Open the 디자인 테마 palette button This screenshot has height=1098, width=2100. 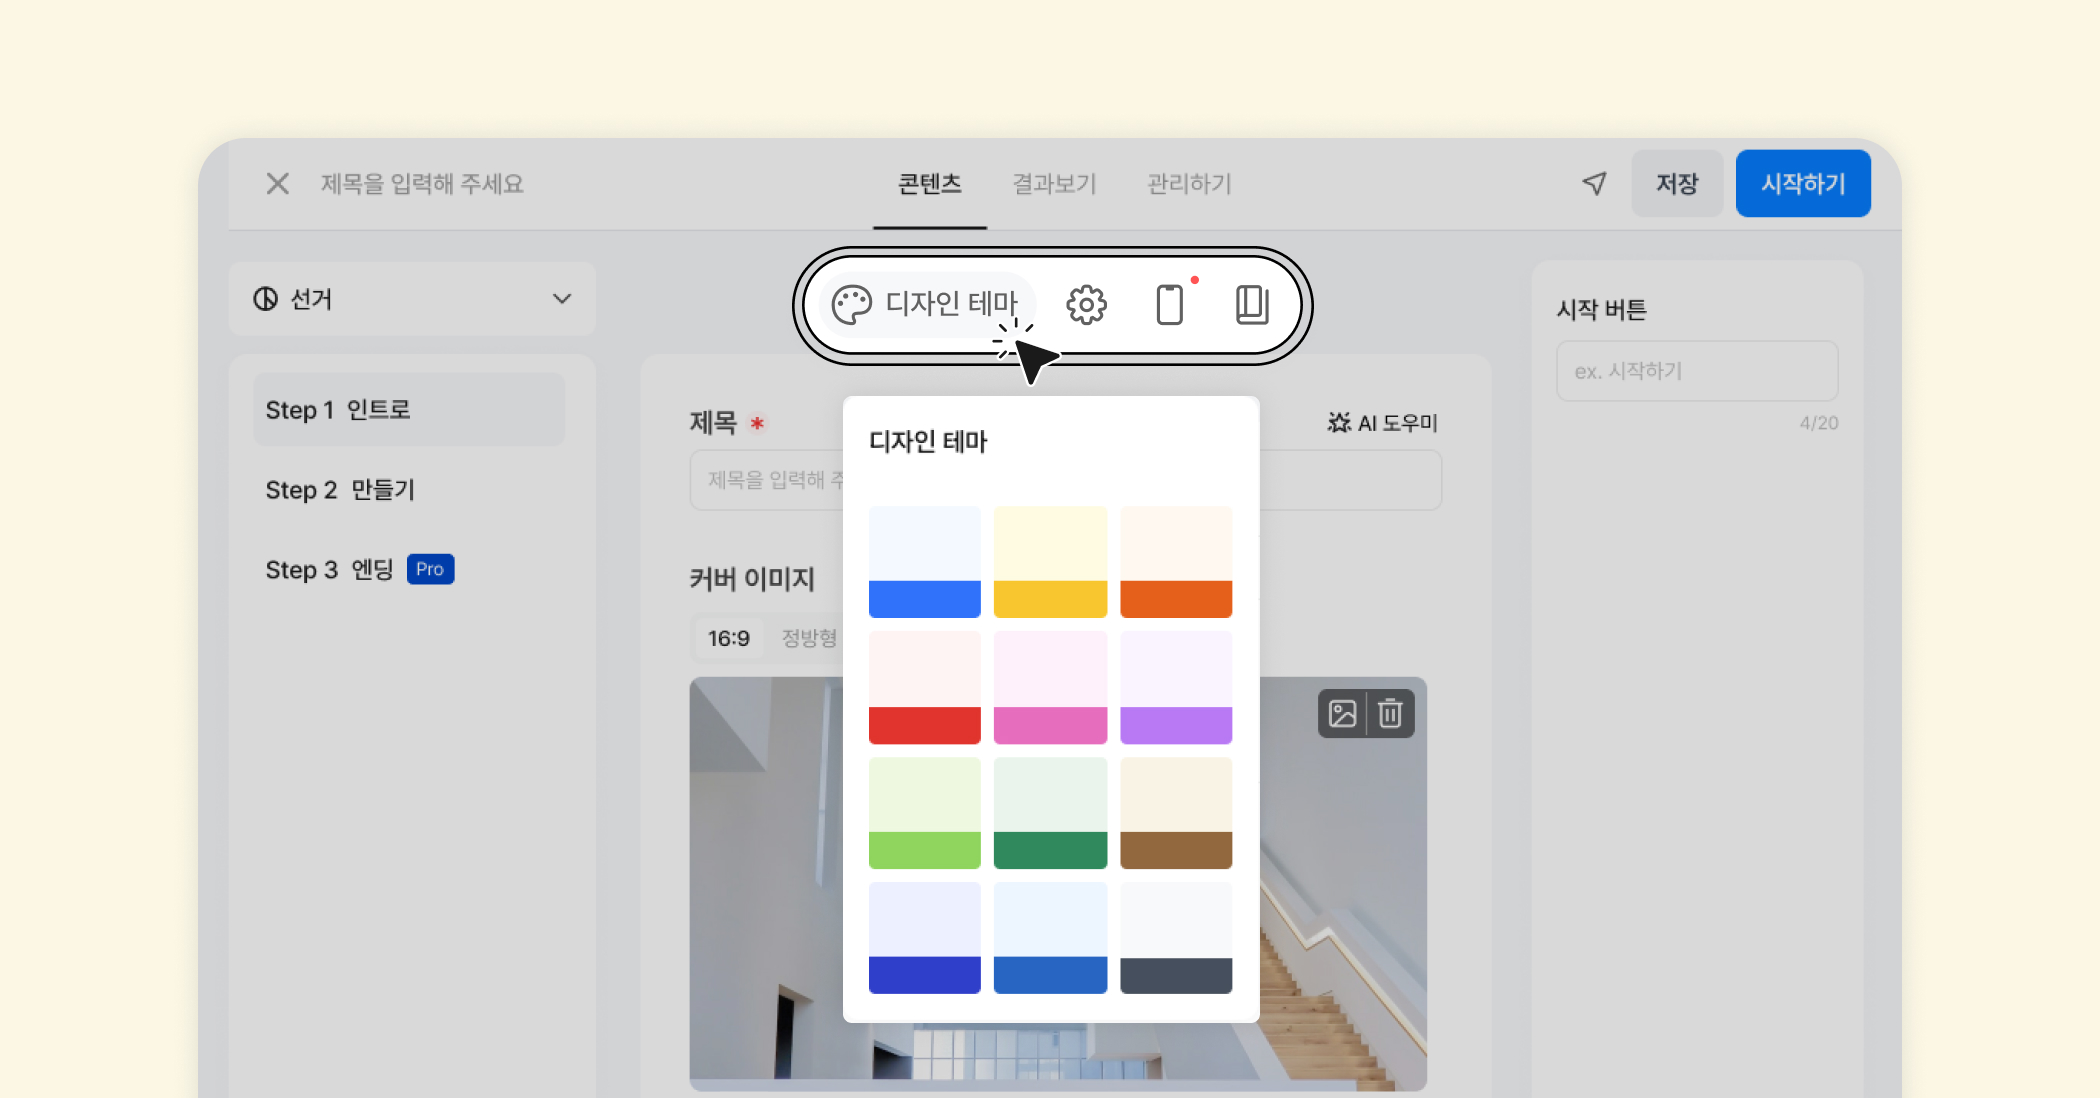pyautogui.click(x=926, y=304)
